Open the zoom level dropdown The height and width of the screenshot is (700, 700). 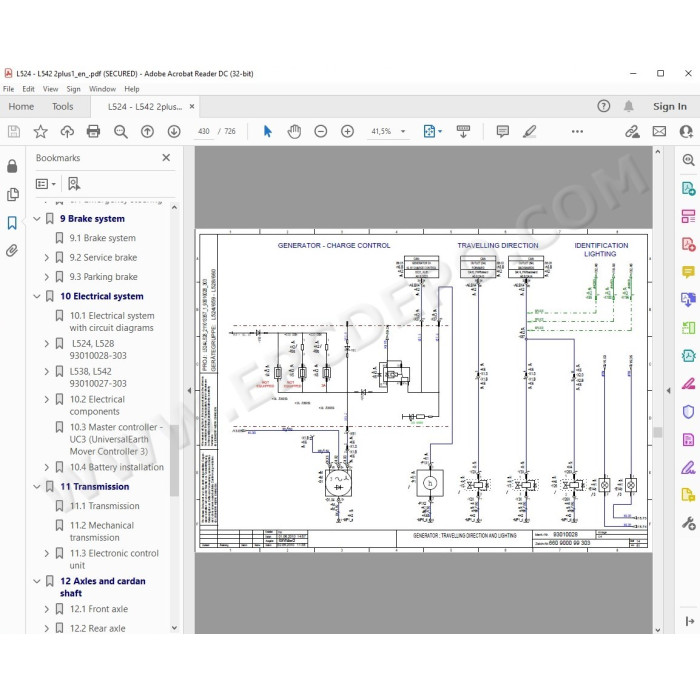(x=403, y=131)
